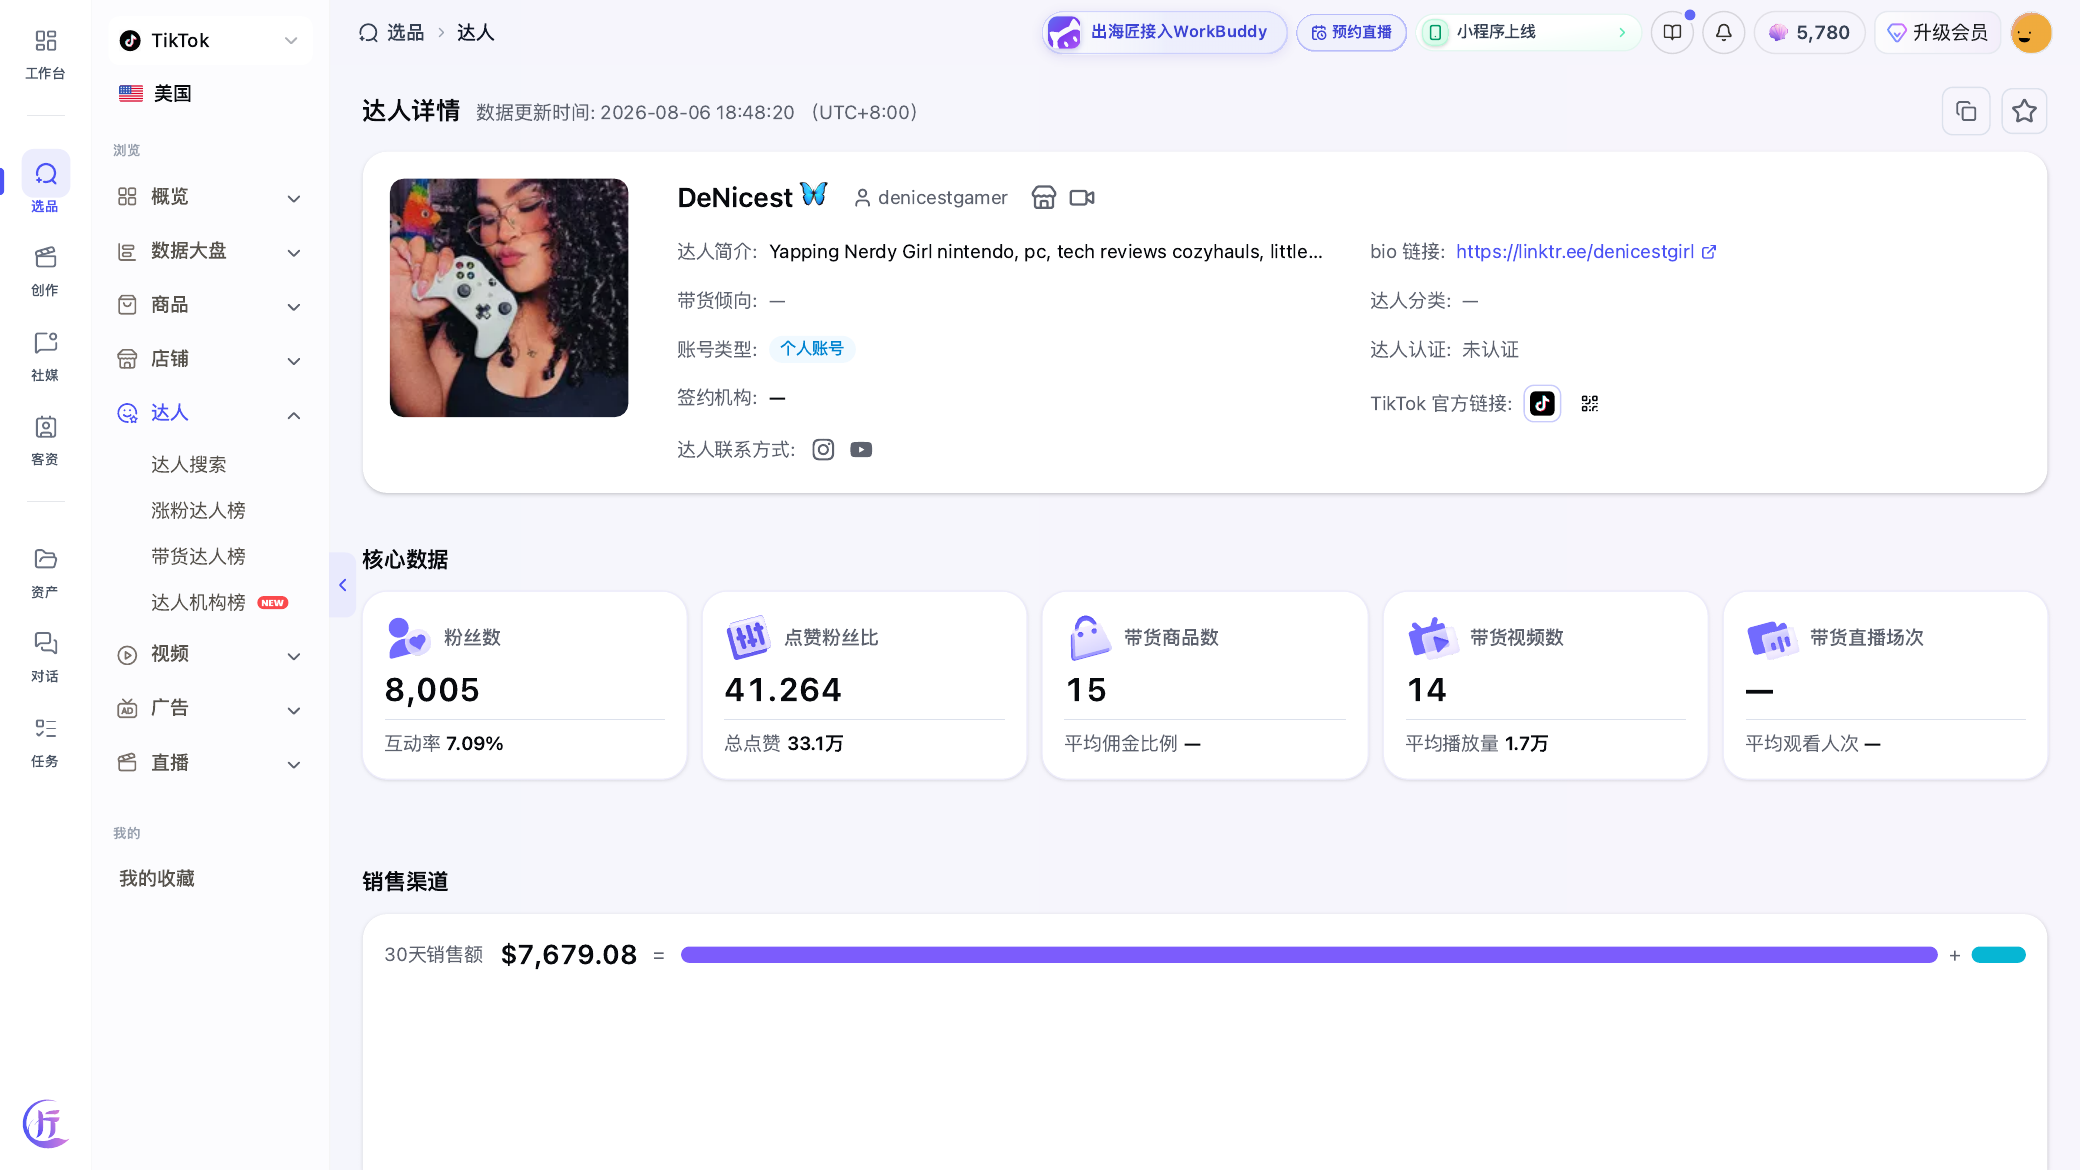Expand the 数据大盘 menu section
Screen dimensions: 2080x1170
tap(210, 251)
